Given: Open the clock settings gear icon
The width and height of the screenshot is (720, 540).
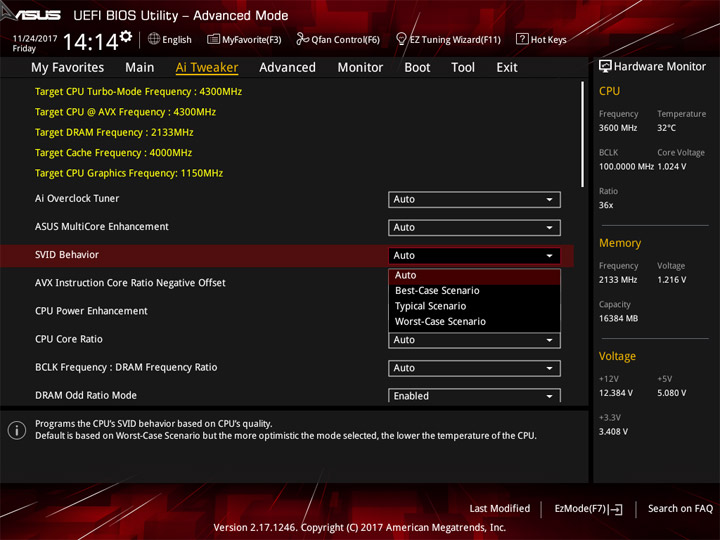Looking at the screenshot, I should [x=126, y=36].
